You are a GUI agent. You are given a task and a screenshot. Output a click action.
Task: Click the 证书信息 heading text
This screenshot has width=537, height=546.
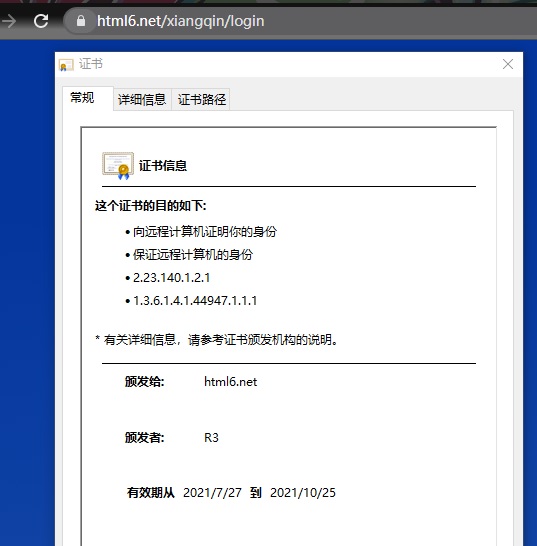pos(163,166)
